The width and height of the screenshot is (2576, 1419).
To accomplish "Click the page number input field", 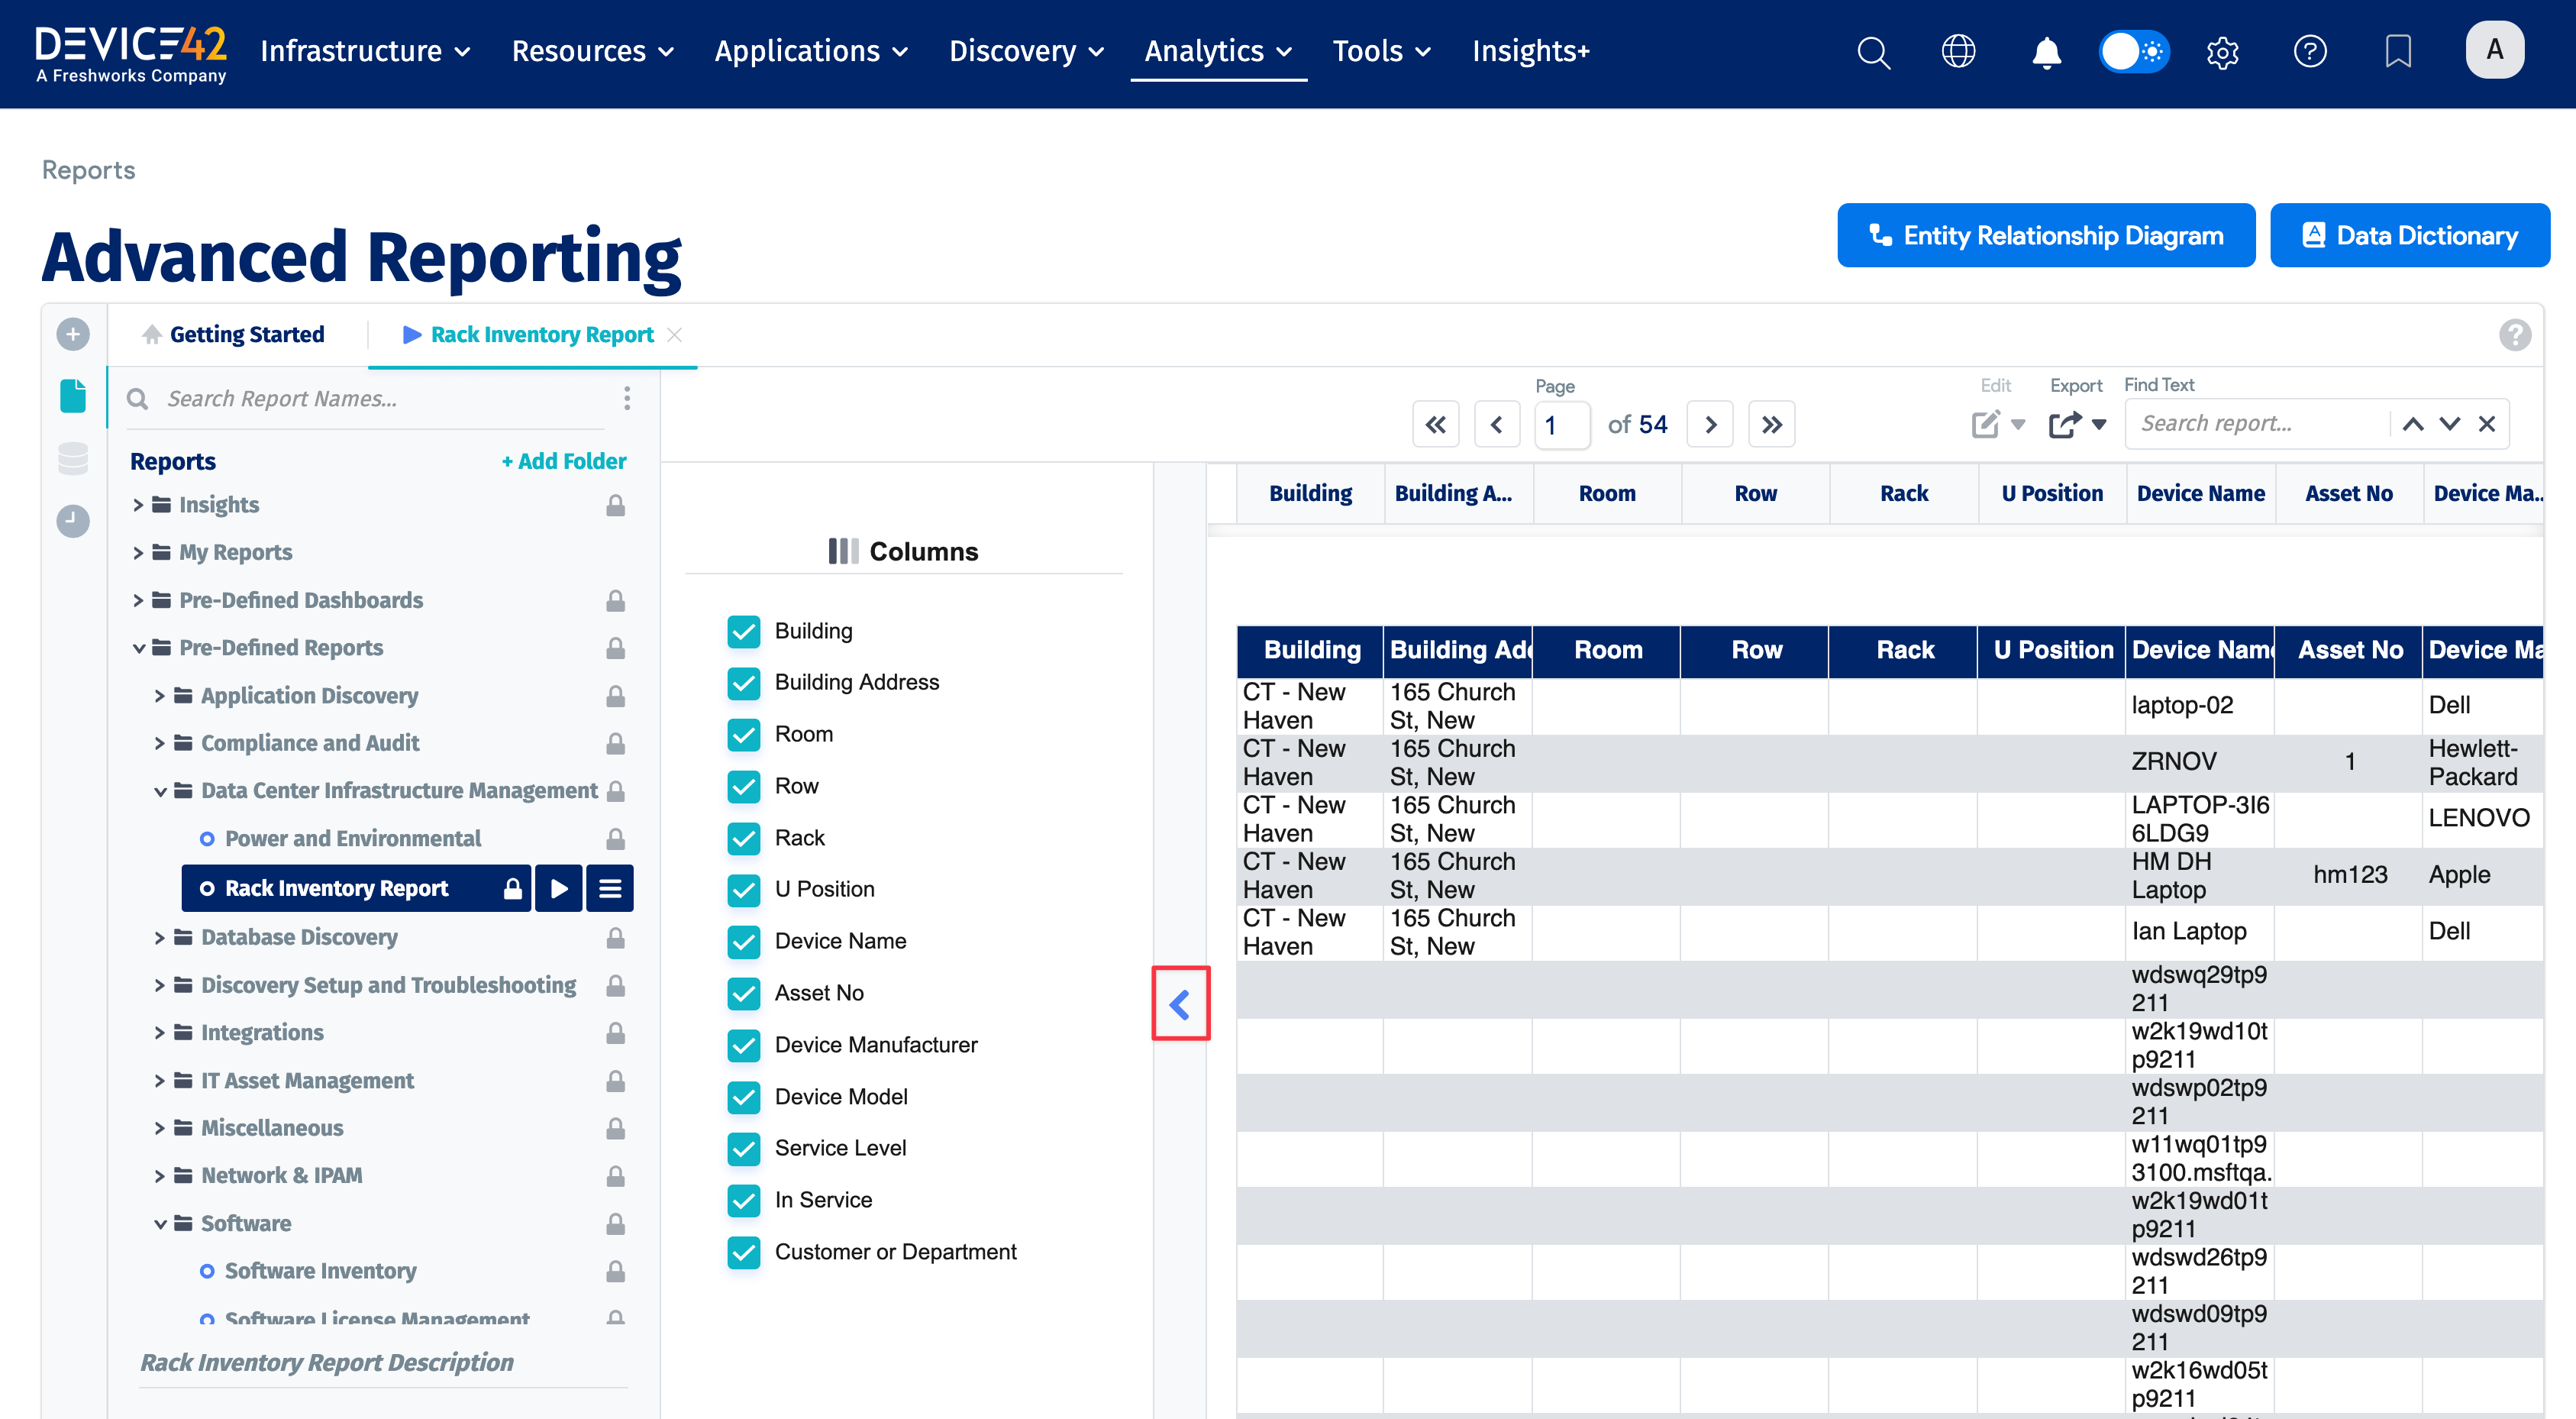I will point(1562,425).
